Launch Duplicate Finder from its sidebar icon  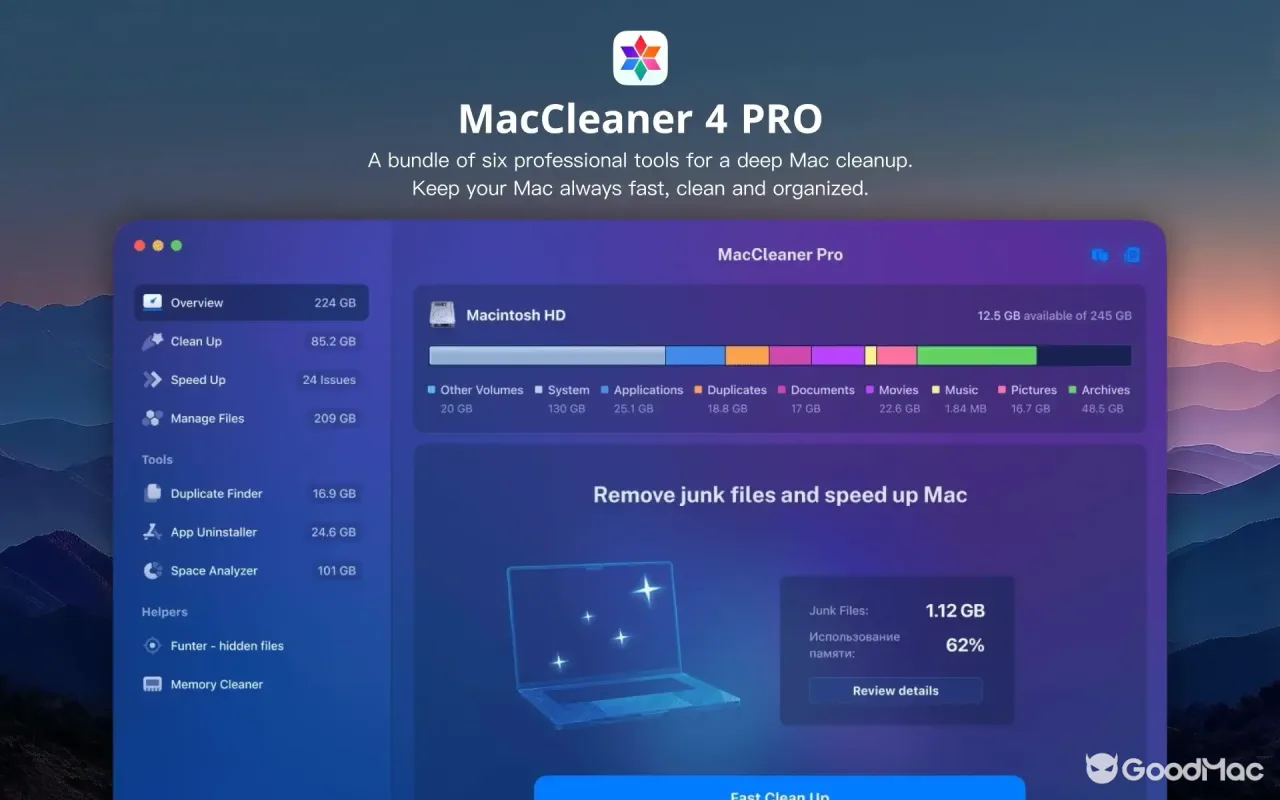click(x=152, y=493)
